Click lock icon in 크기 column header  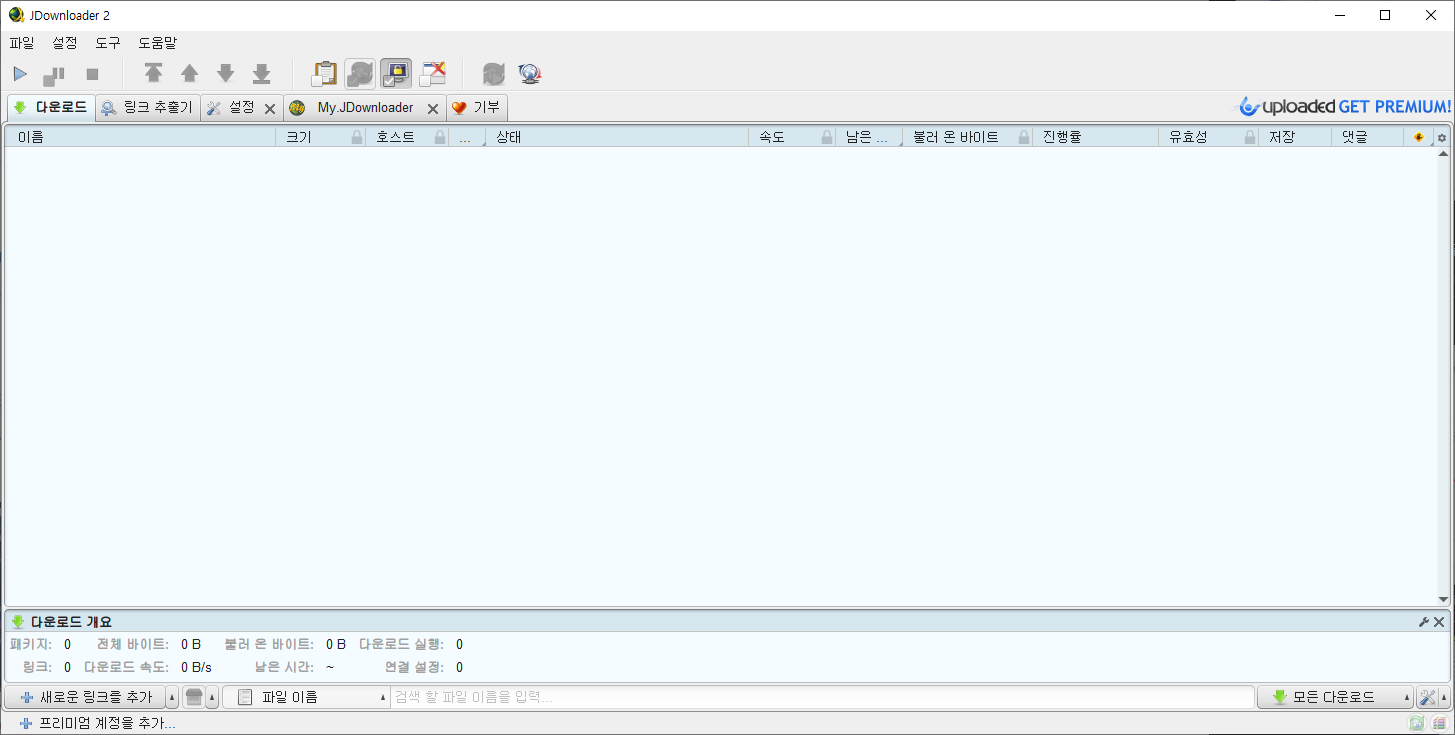tap(357, 138)
